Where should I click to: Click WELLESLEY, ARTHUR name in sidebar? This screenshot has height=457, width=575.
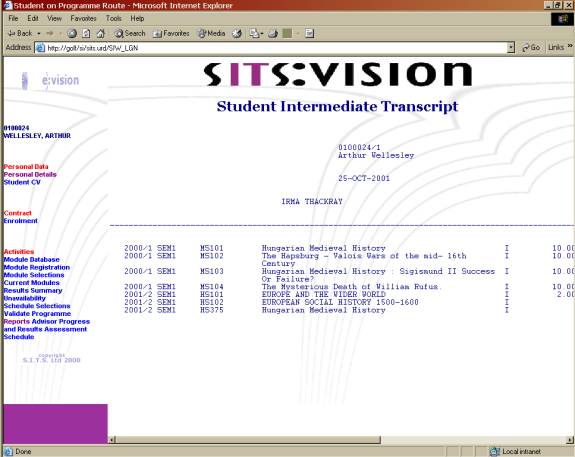(37, 136)
